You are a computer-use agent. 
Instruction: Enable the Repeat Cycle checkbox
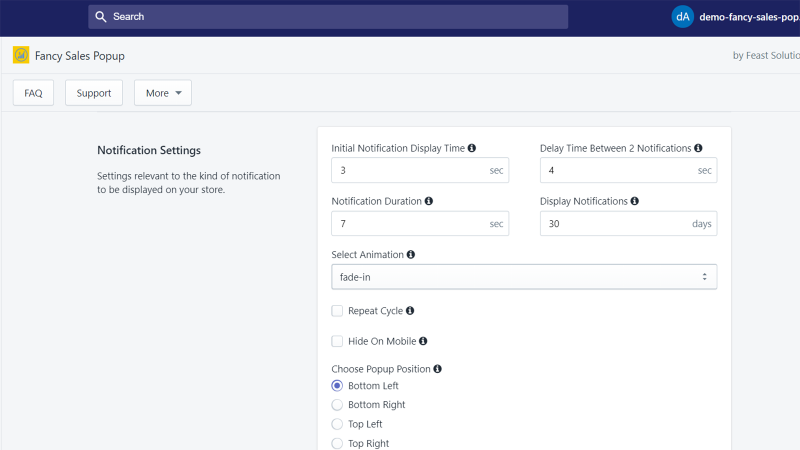337,311
